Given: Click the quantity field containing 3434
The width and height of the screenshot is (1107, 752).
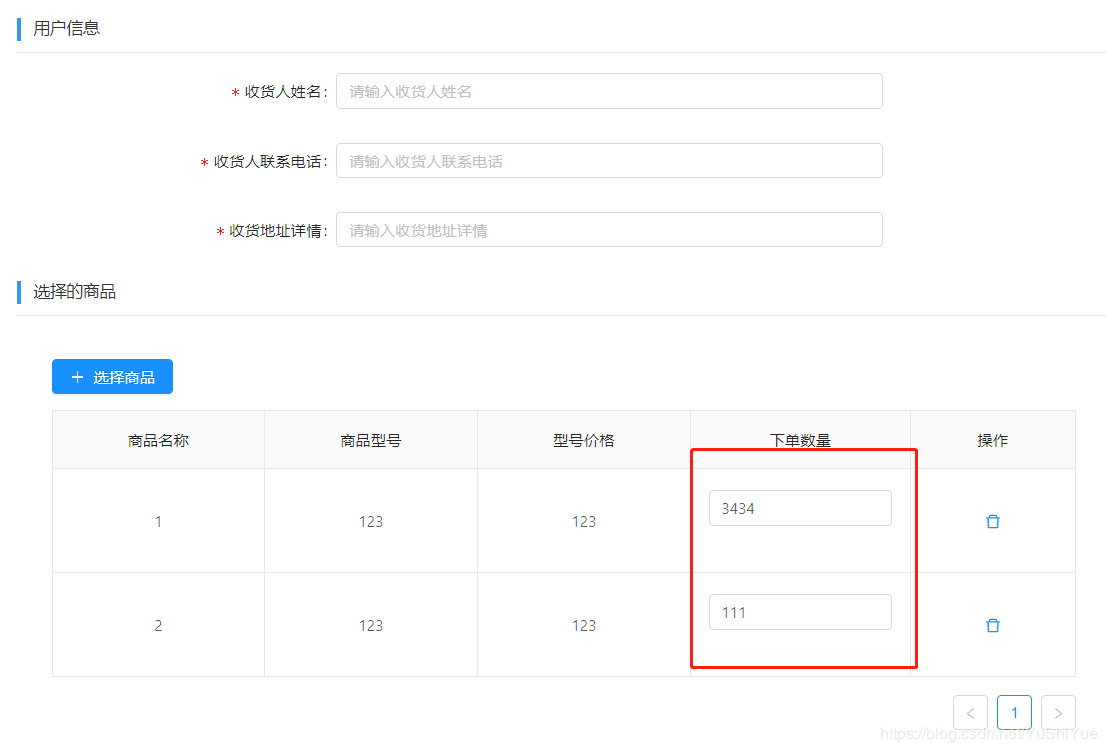Looking at the screenshot, I should click(799, 508).
